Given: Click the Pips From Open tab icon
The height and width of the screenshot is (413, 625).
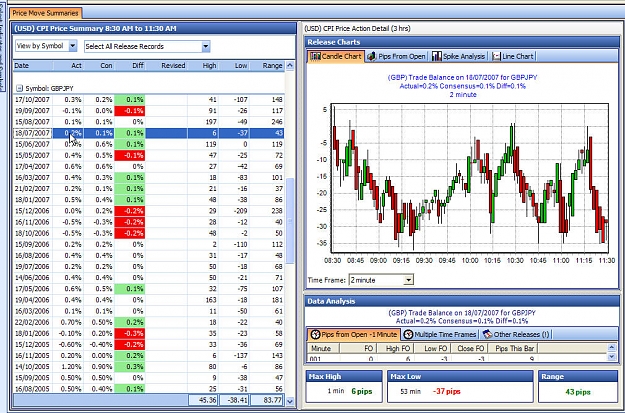Looking at the screenshot, I should (371, 56).
